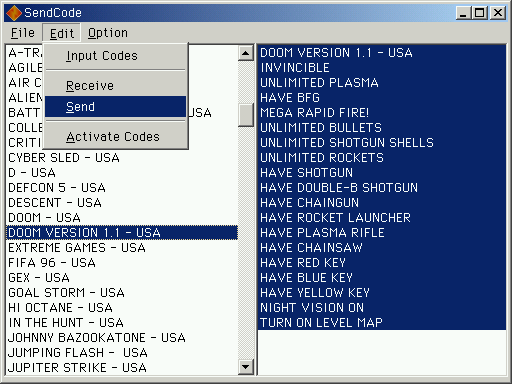This screenshot has width=512, height=384.
Task: Select the INVINCIBLE code
Action: click(x=382, y=68)
